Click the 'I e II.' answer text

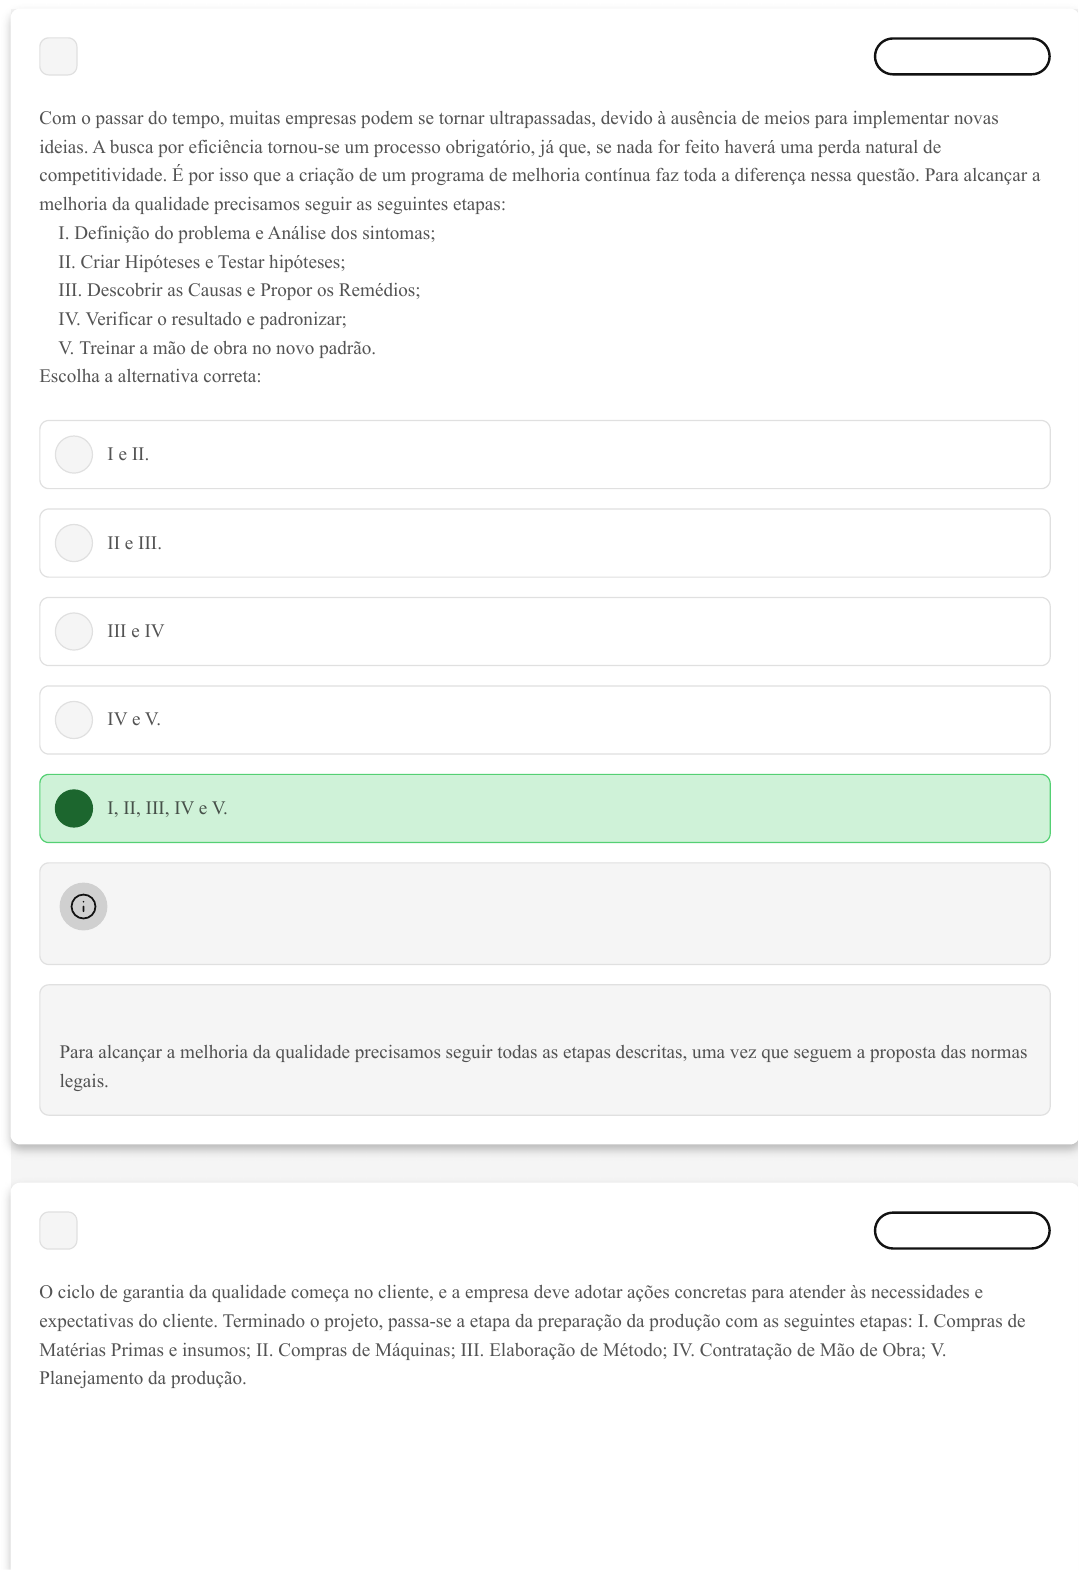pyautogui.click(x=128, y=455)
